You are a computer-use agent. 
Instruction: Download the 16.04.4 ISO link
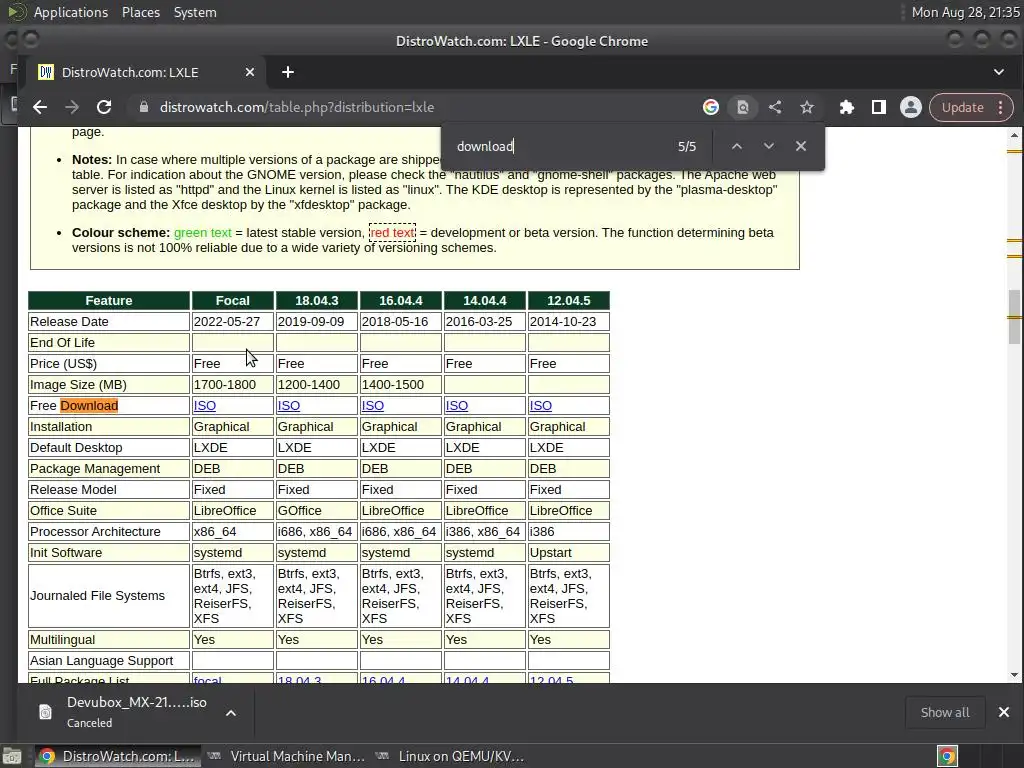pyautogui.click(x=373, y=406)
